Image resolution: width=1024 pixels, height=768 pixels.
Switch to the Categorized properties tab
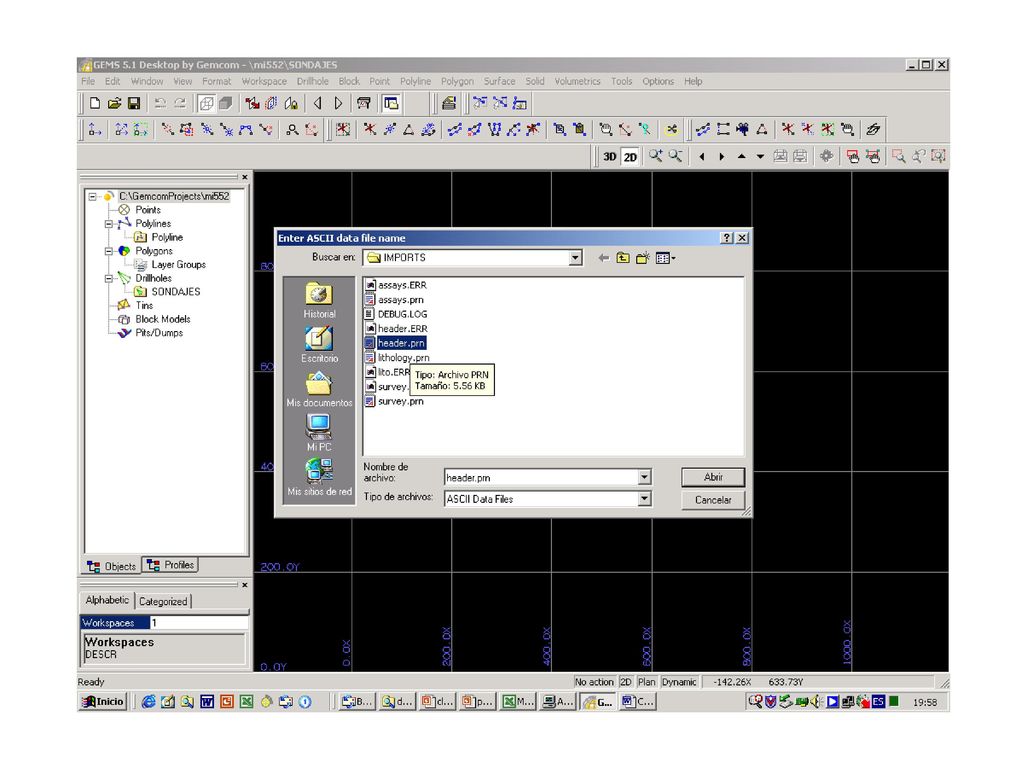[163, 601]
